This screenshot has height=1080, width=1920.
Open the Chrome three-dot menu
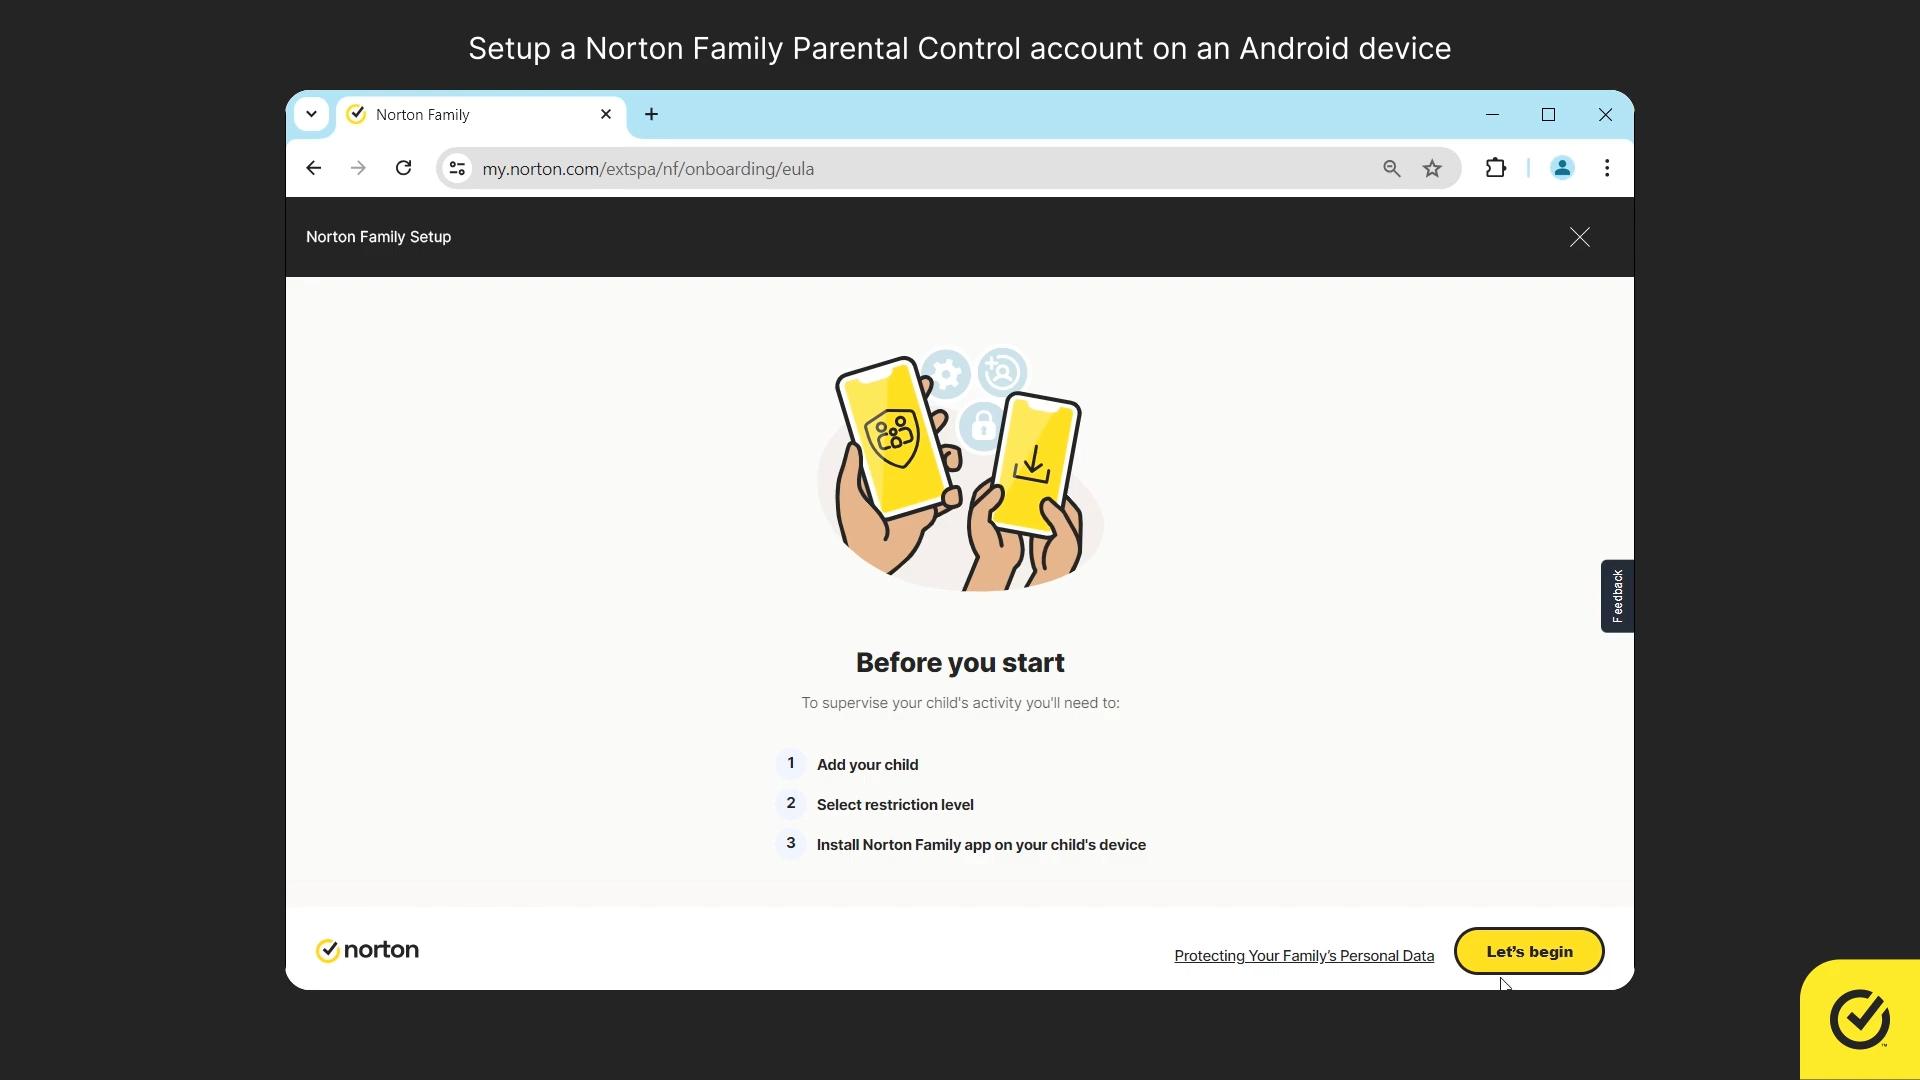click(x=1607, y=168)
